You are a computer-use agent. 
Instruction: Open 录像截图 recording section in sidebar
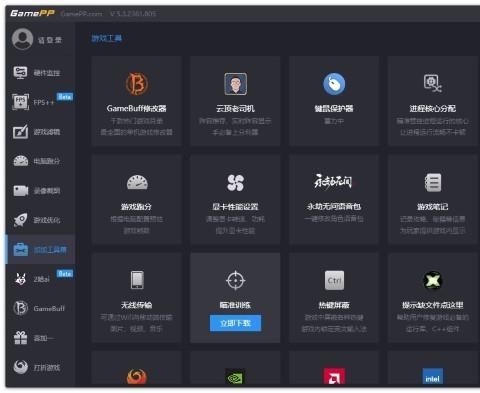[x=40, y=191]
